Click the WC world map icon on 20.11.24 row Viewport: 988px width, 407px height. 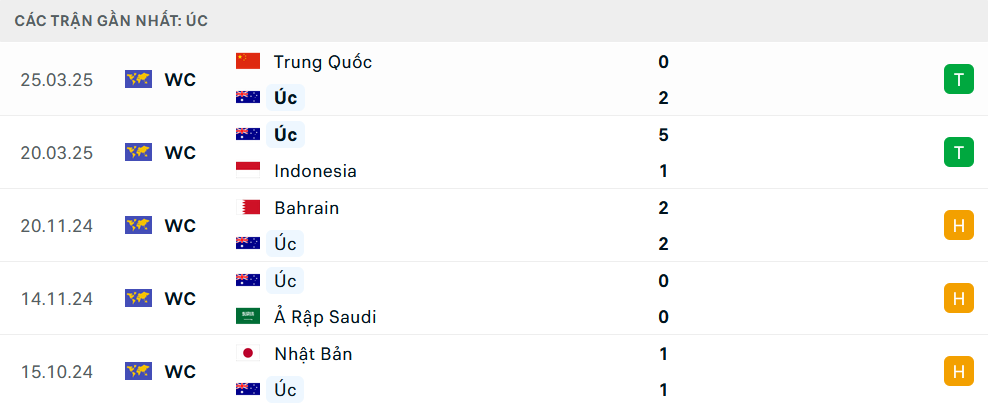pos(138,226)
